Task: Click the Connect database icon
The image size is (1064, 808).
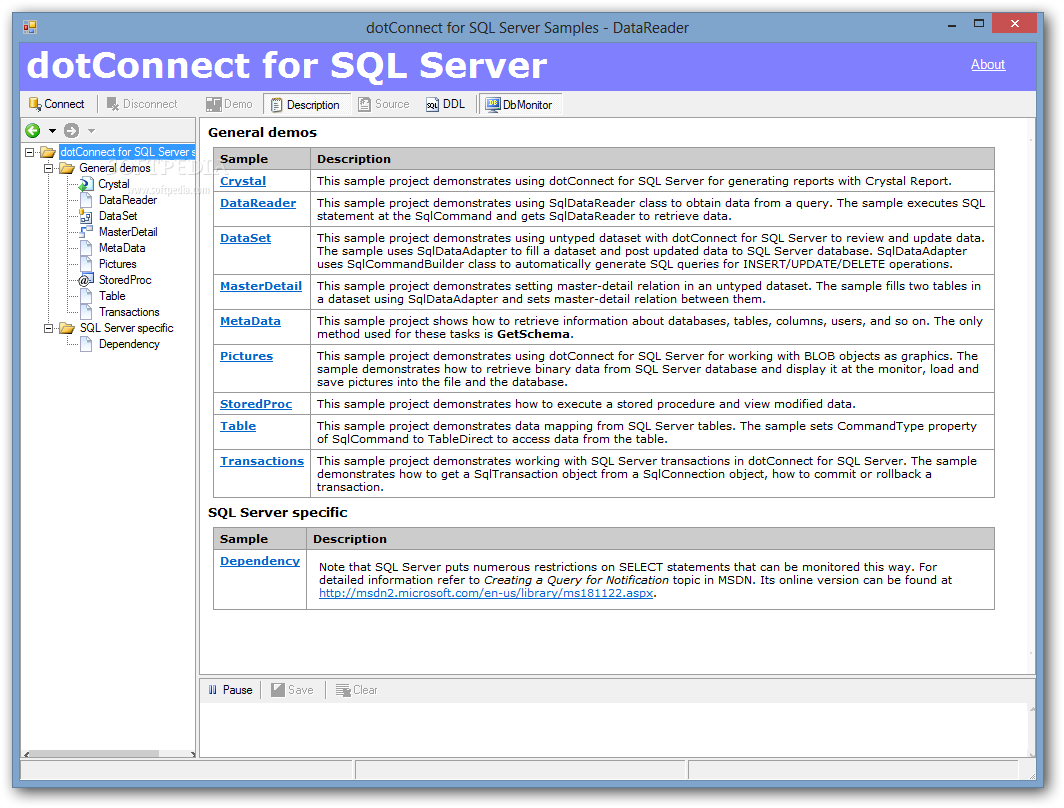Action: 35,104
